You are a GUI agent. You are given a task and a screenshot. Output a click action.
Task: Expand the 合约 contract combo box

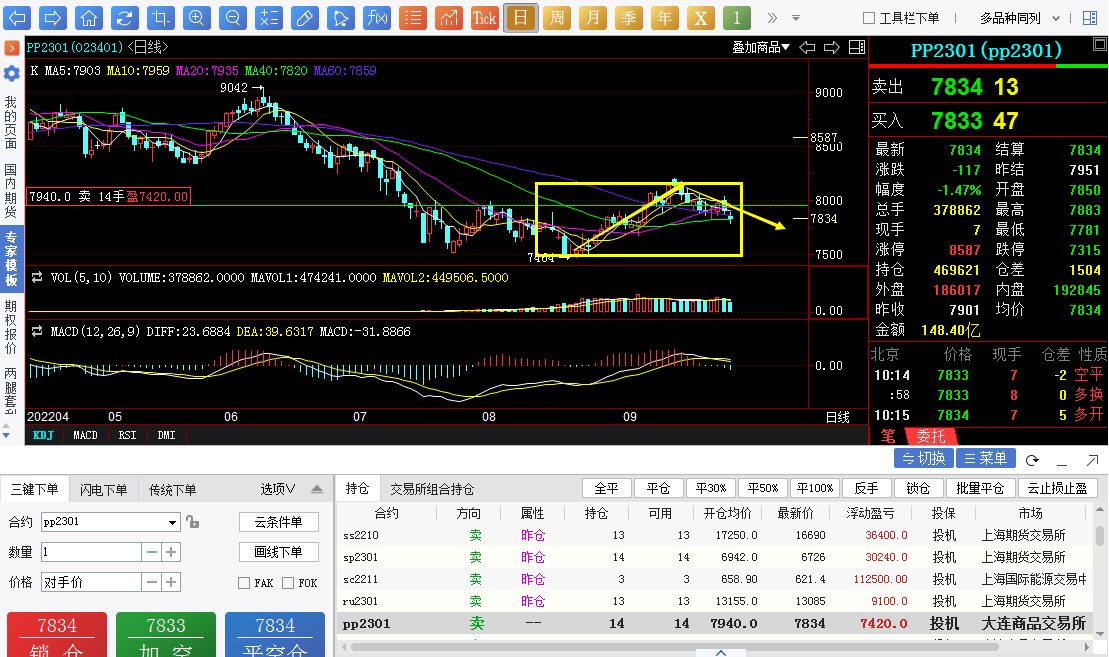(x=172, y=523)
